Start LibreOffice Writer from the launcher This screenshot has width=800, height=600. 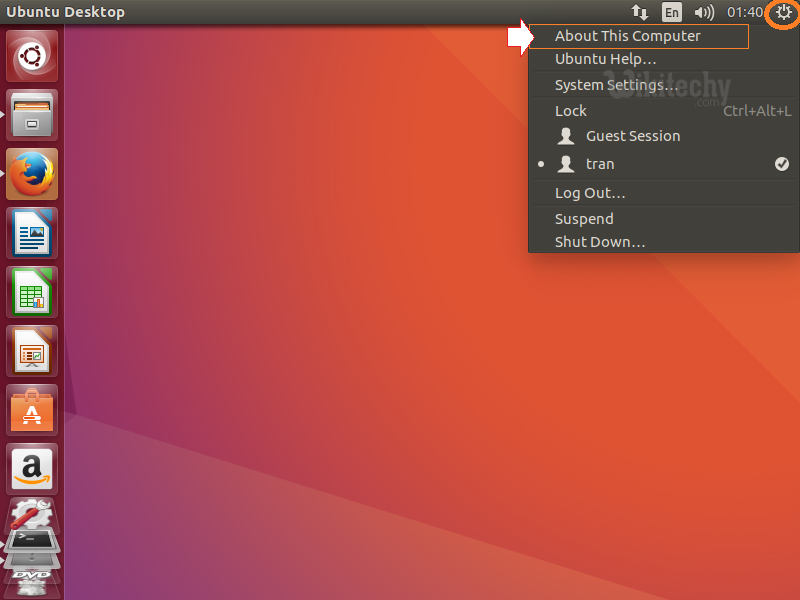click(33, 233)
